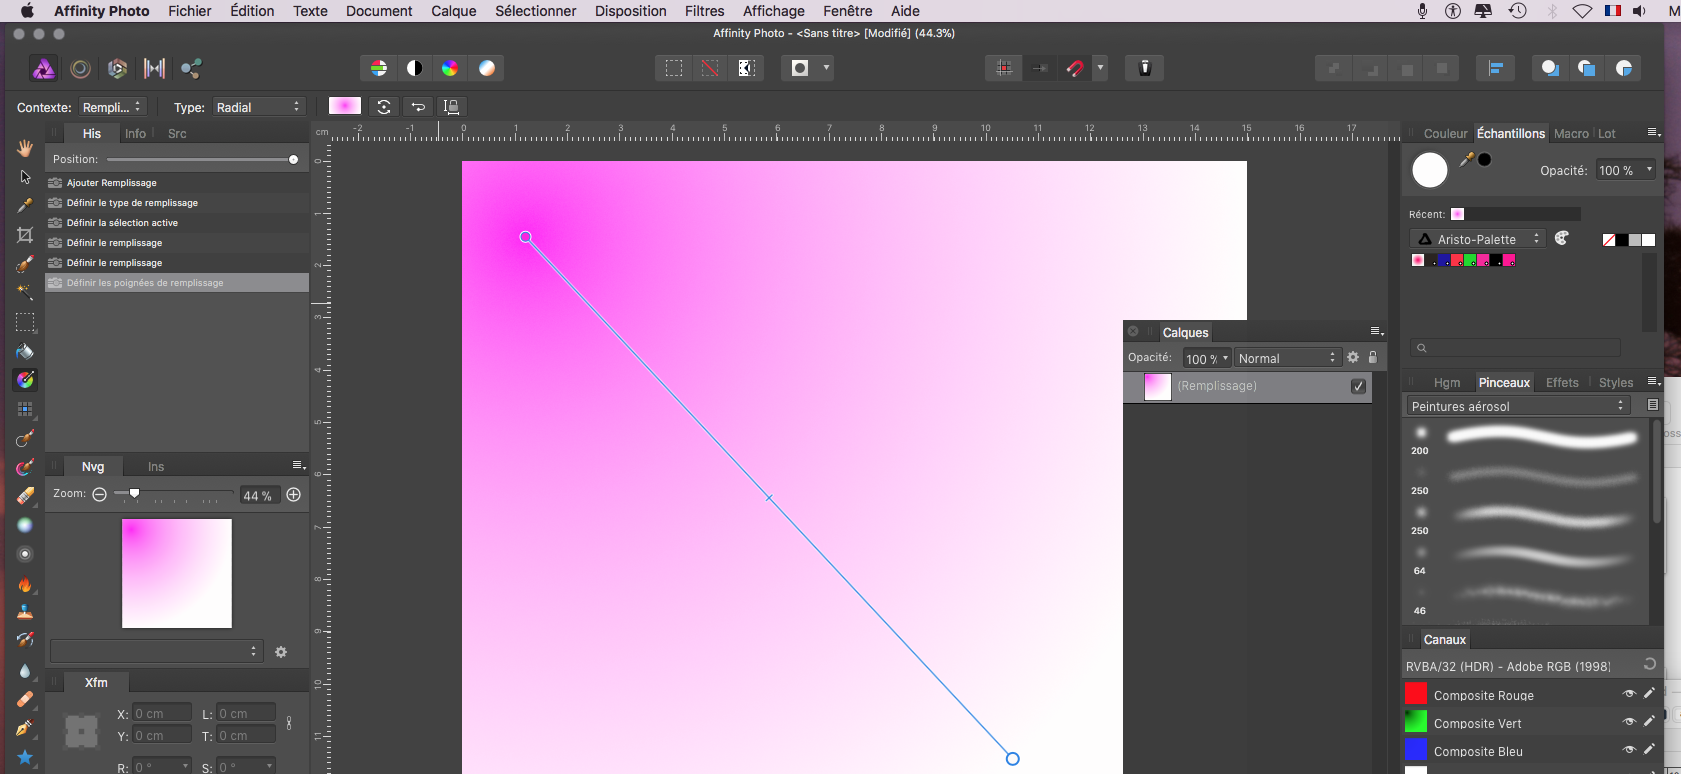Click the swatches search field
Viewport: 1681px width, 774px height.
point(1515,348)
